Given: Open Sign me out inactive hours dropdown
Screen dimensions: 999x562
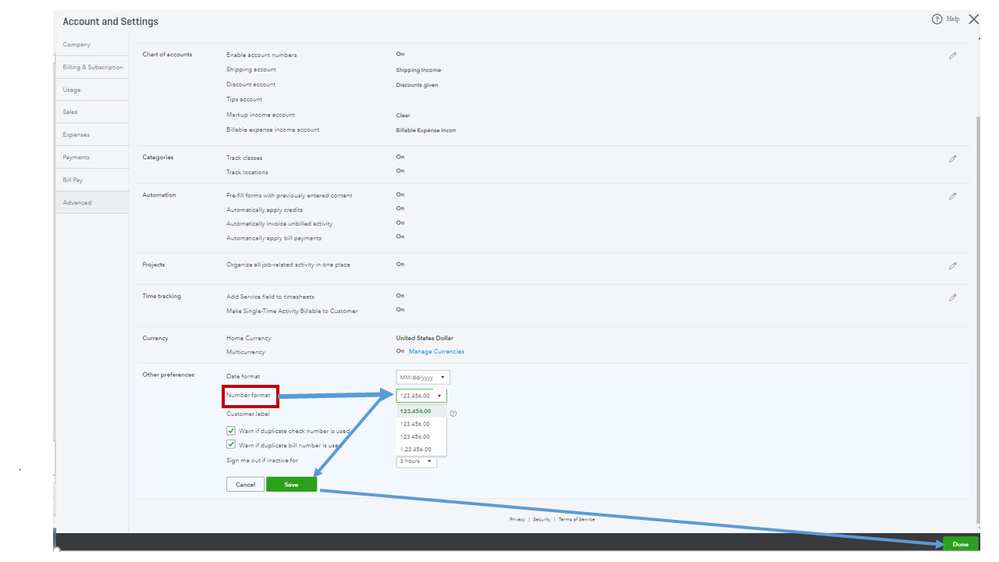Looking at the screenshot, I should [x=416, y=461].
